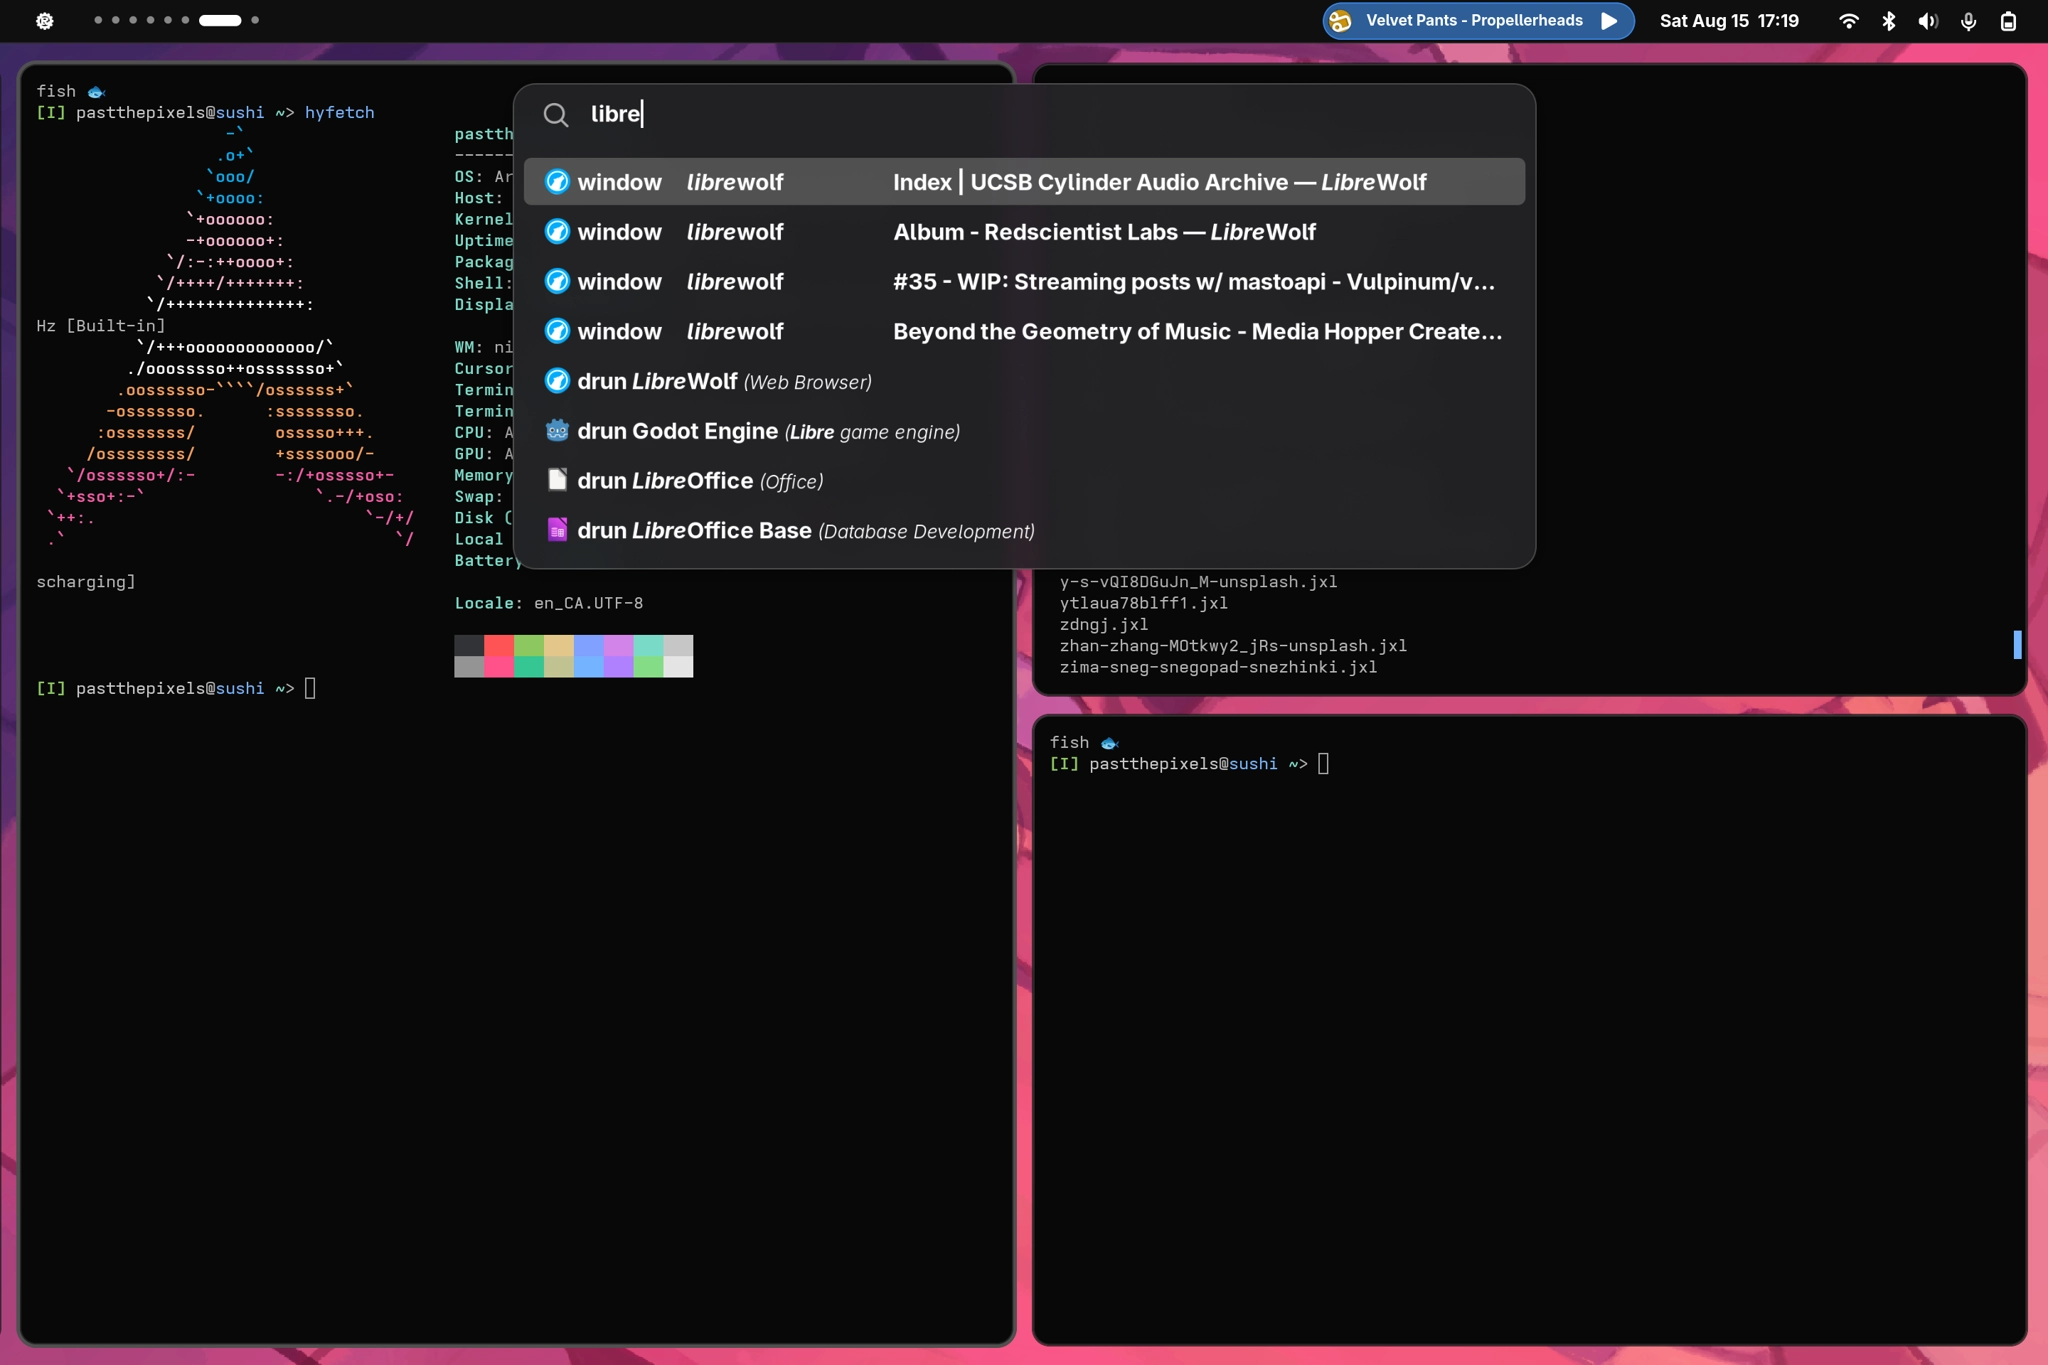Click zima-sneg-snegopad-snezhinki.jxl file name
The width and height of the screenshot is (2048, 1365).
[1218, 667]
